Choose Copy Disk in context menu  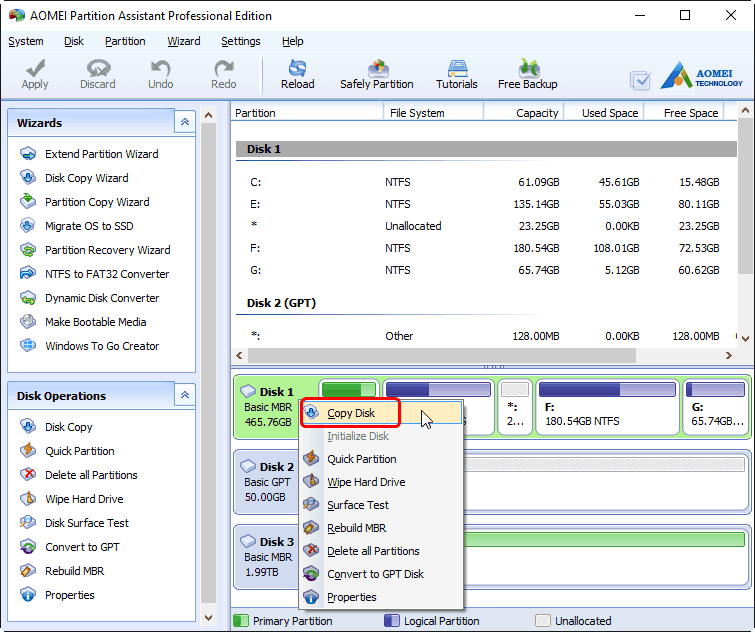[381, 413]
